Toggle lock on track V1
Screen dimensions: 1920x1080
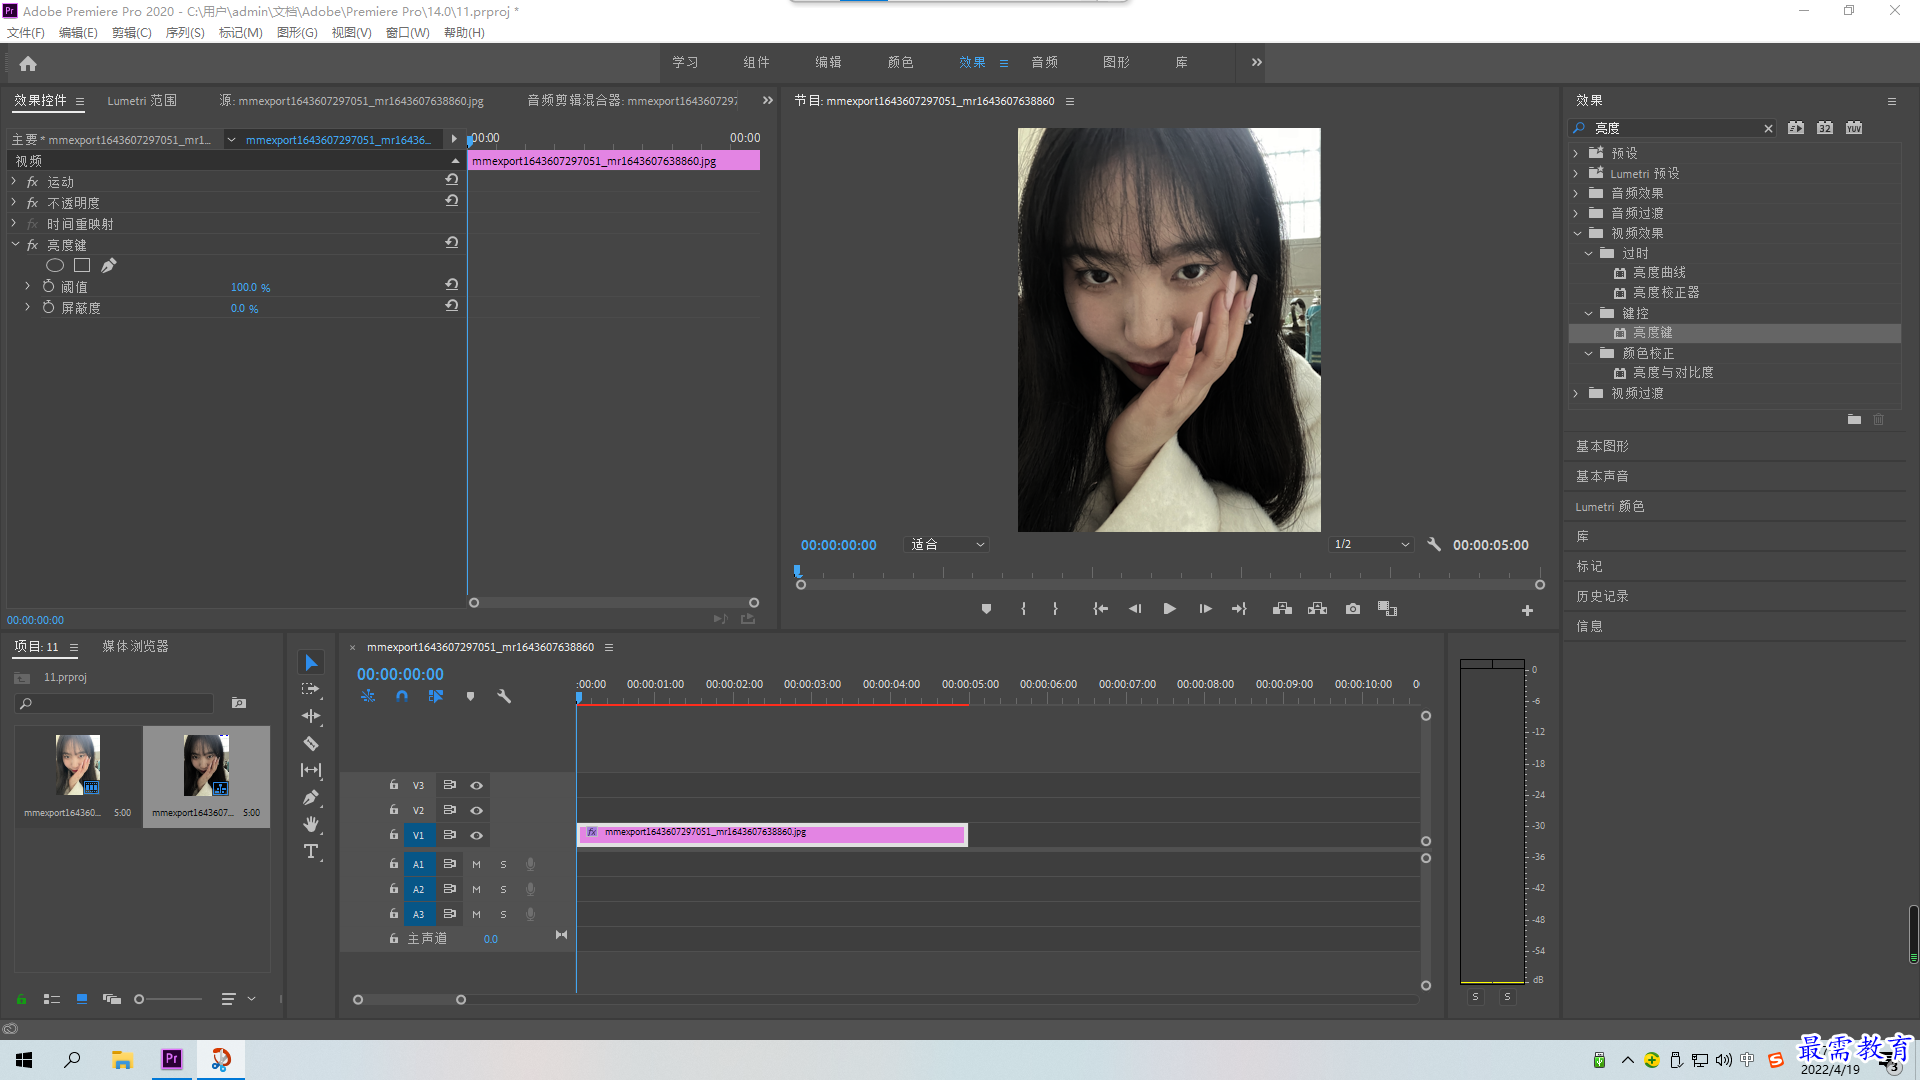394,834
